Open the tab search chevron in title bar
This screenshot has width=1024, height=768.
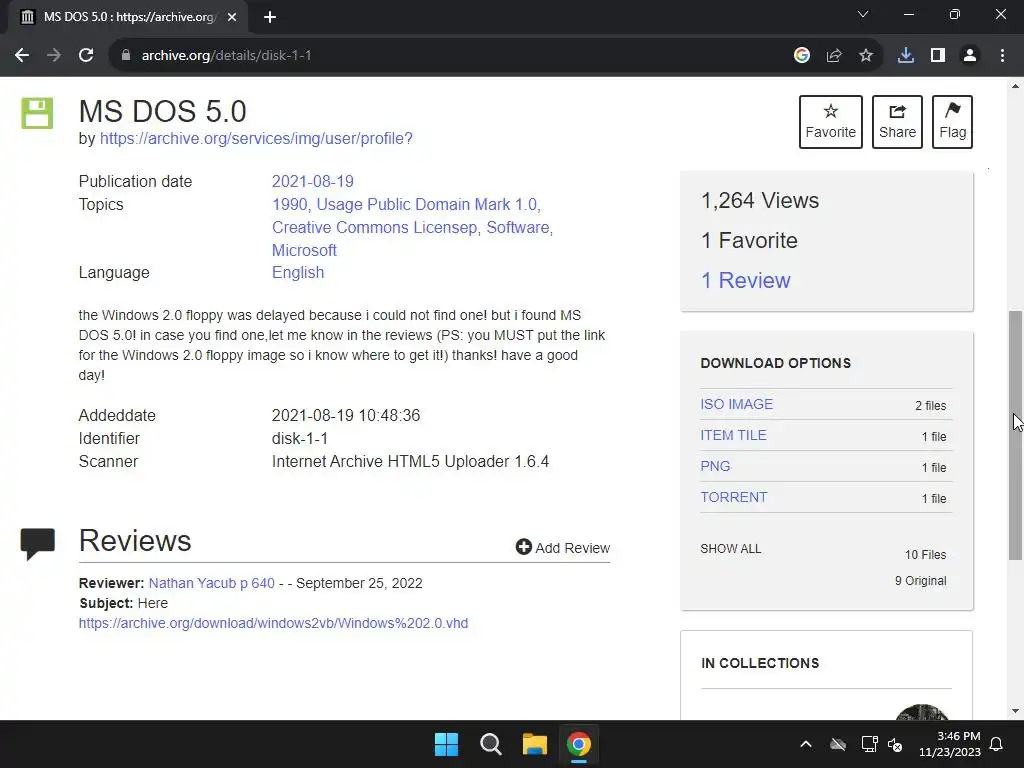(x=863, y=14)
